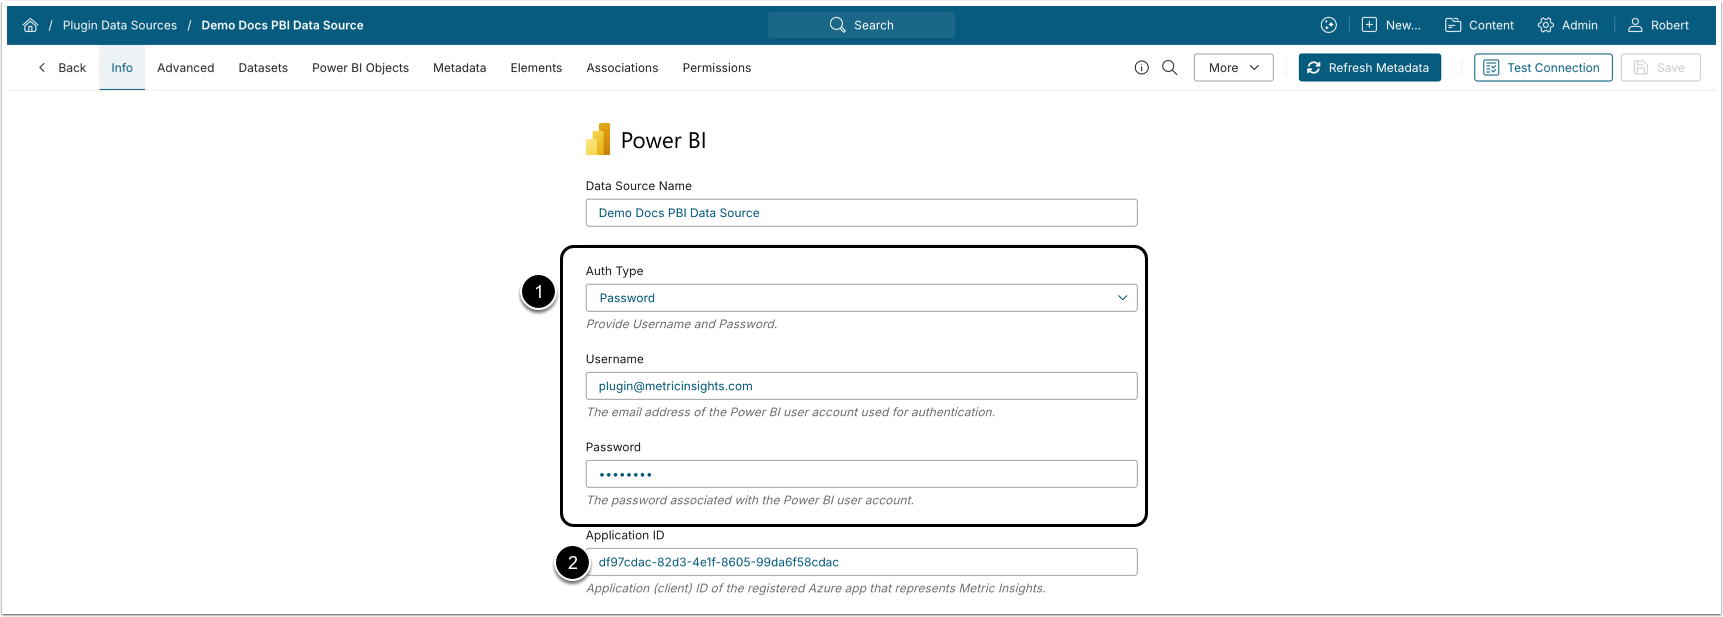The width and height of the screenshot is (1723, 617).
Task: Open the New... create menu
Action: click(1391, 25)
